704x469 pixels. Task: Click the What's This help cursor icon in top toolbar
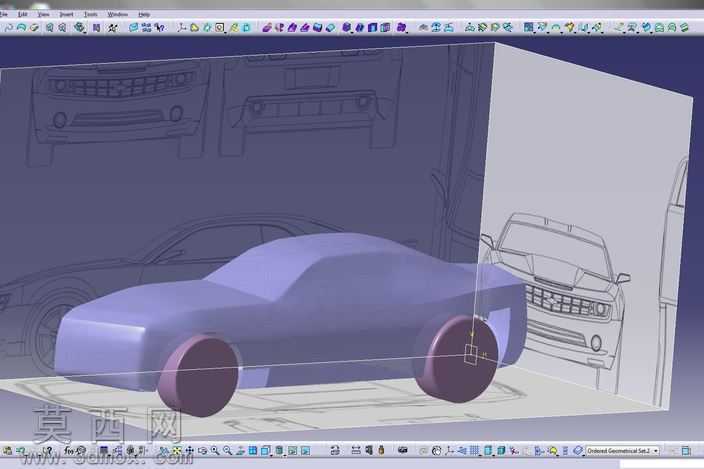(x=159, y=28)
